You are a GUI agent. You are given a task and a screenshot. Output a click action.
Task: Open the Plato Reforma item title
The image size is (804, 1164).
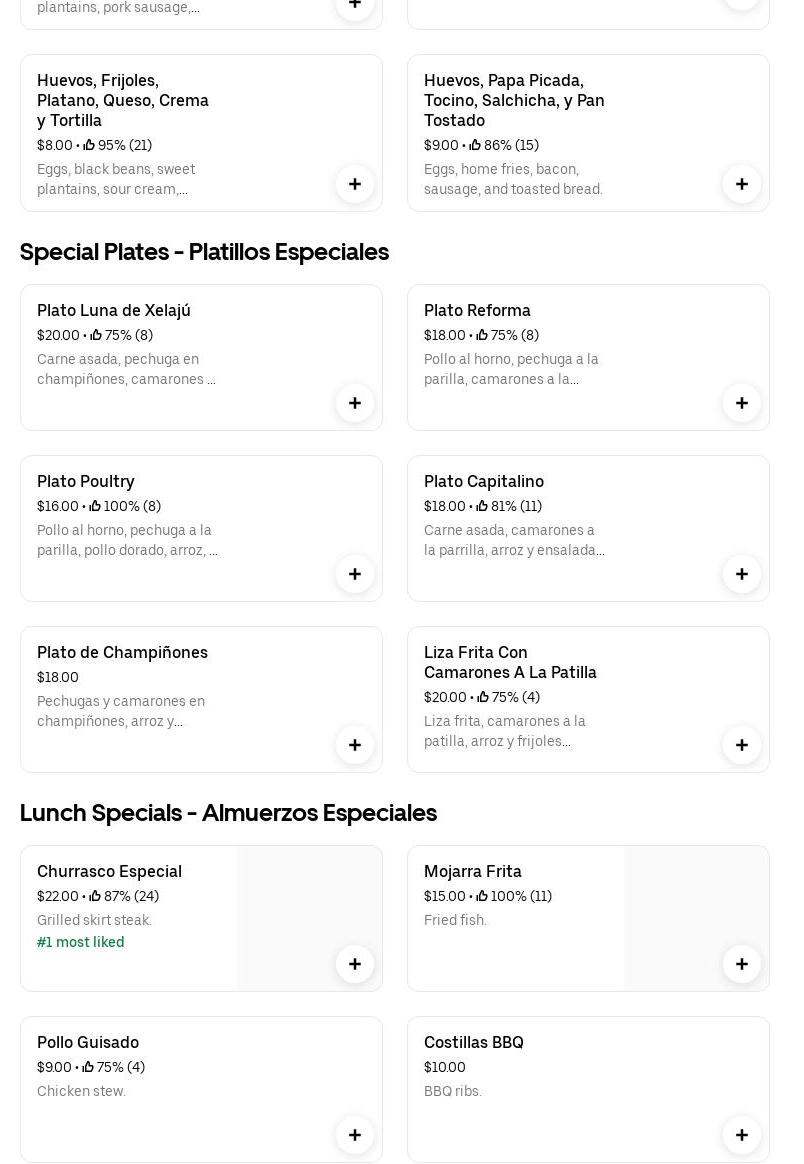pos(477,311)
